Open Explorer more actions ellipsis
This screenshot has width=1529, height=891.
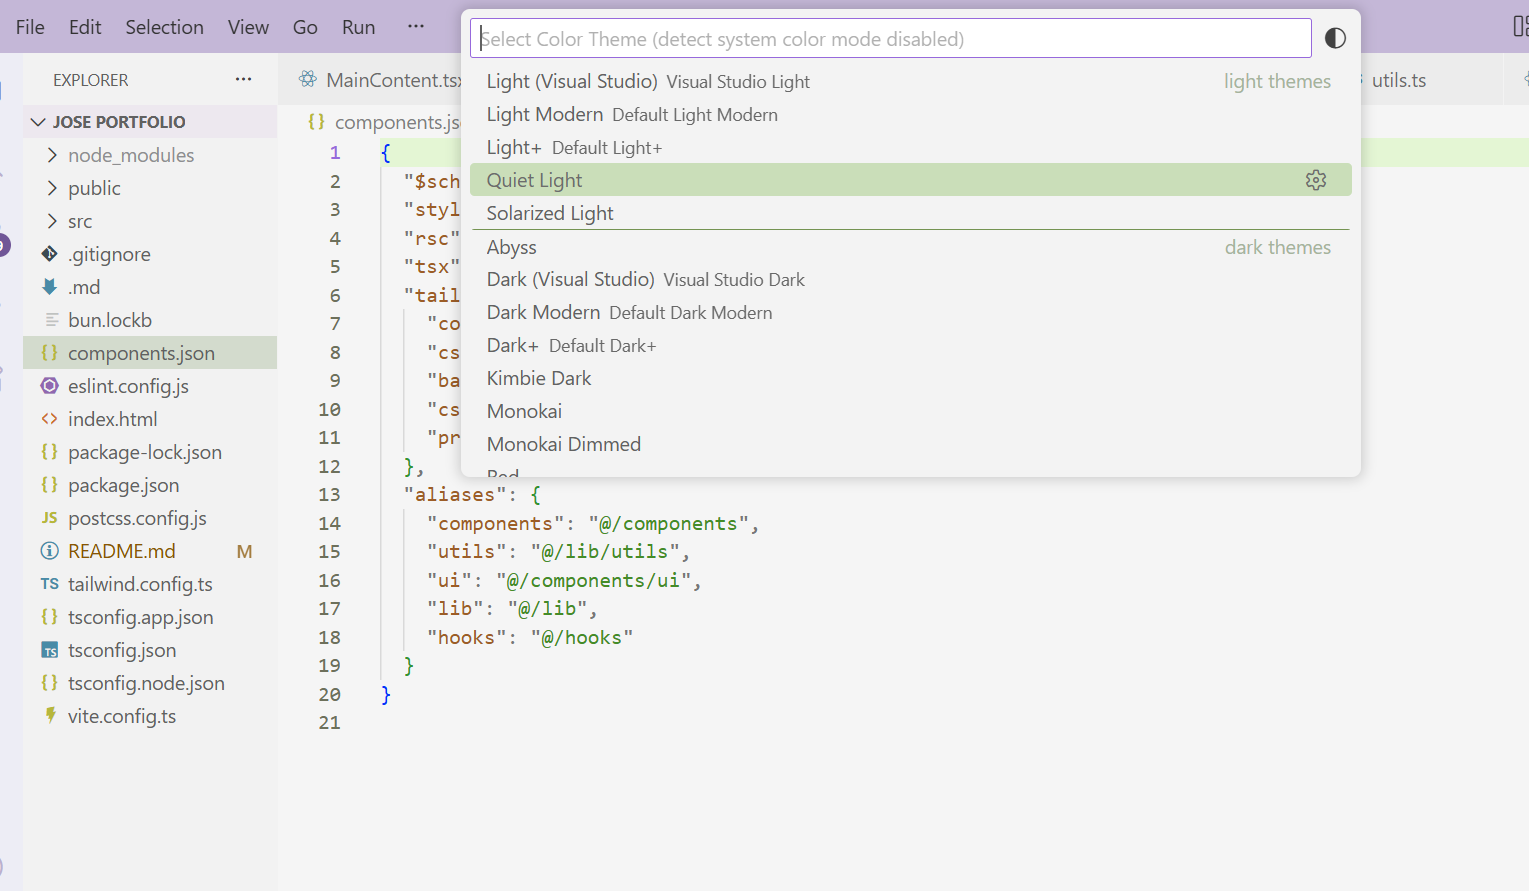pos(243,80)
